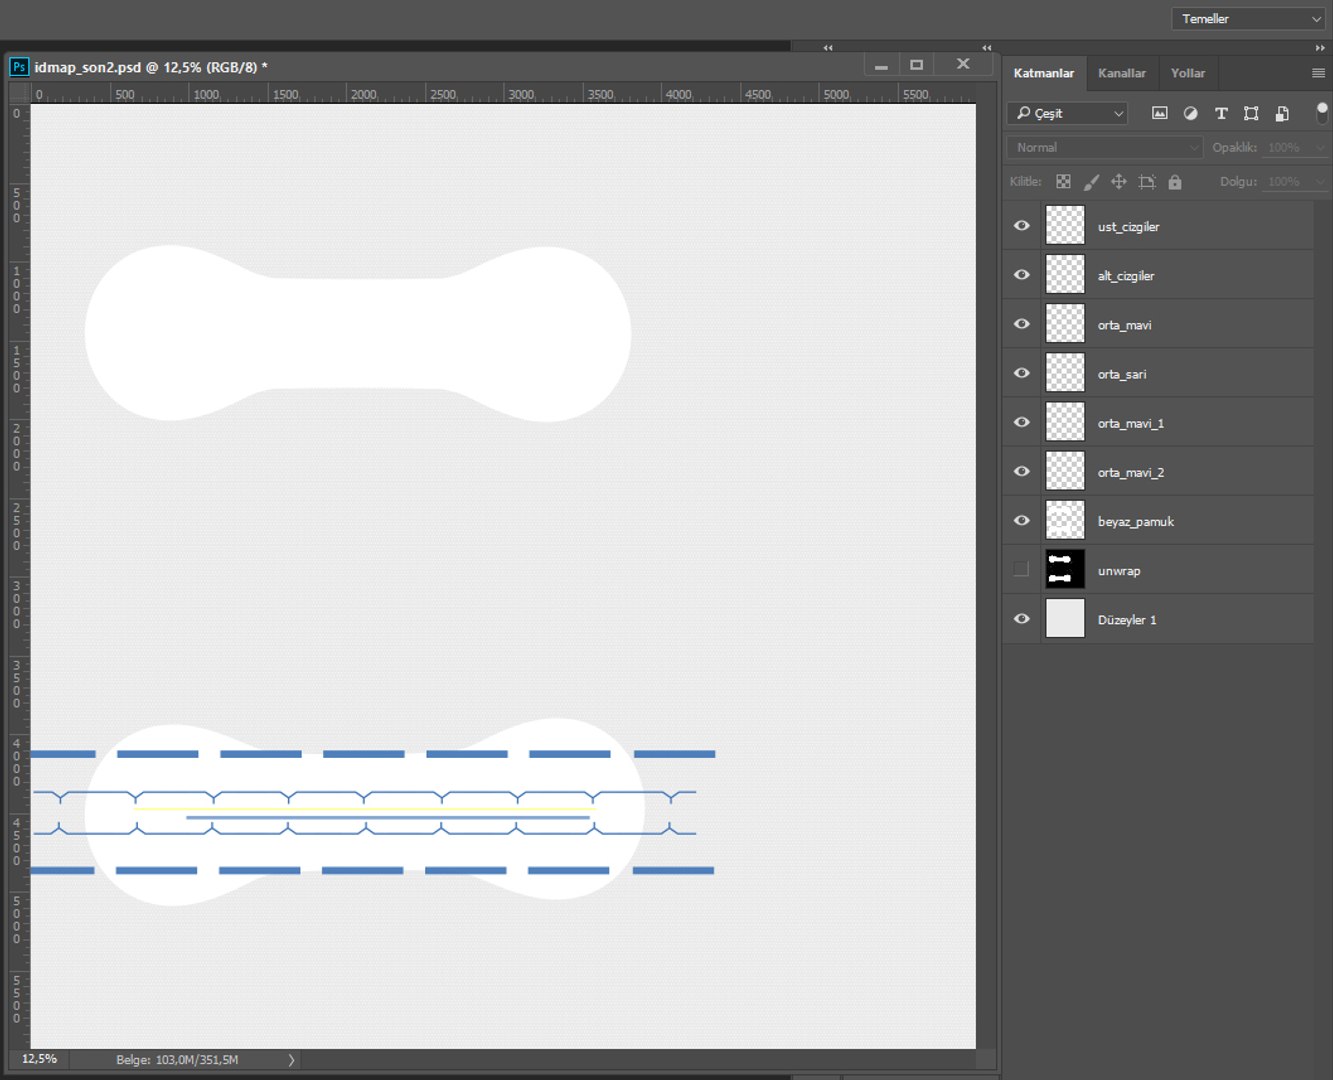Hide the beyaz_pamuk layer

tap(1021, 520)
